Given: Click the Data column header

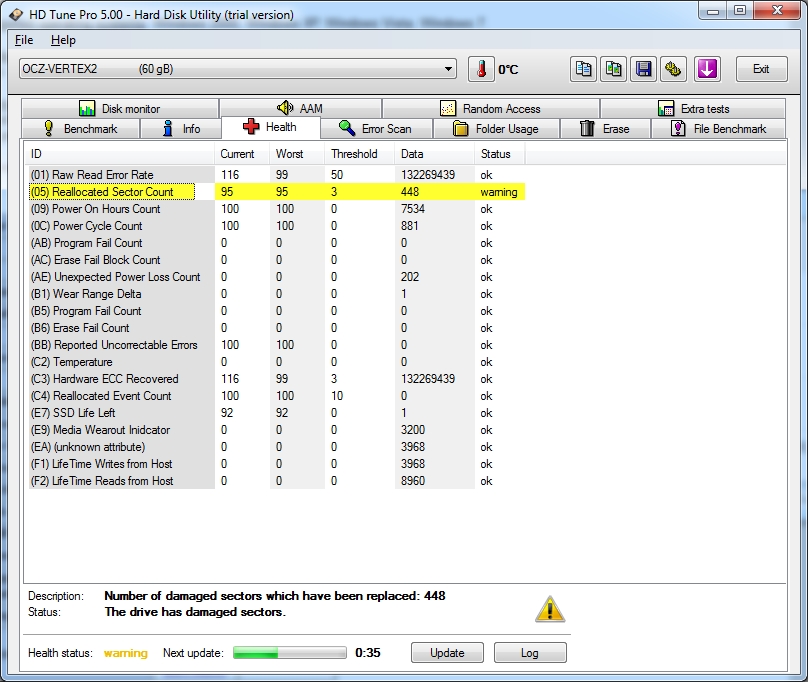Looking at the screenshot, I should (x=434, y=154).
